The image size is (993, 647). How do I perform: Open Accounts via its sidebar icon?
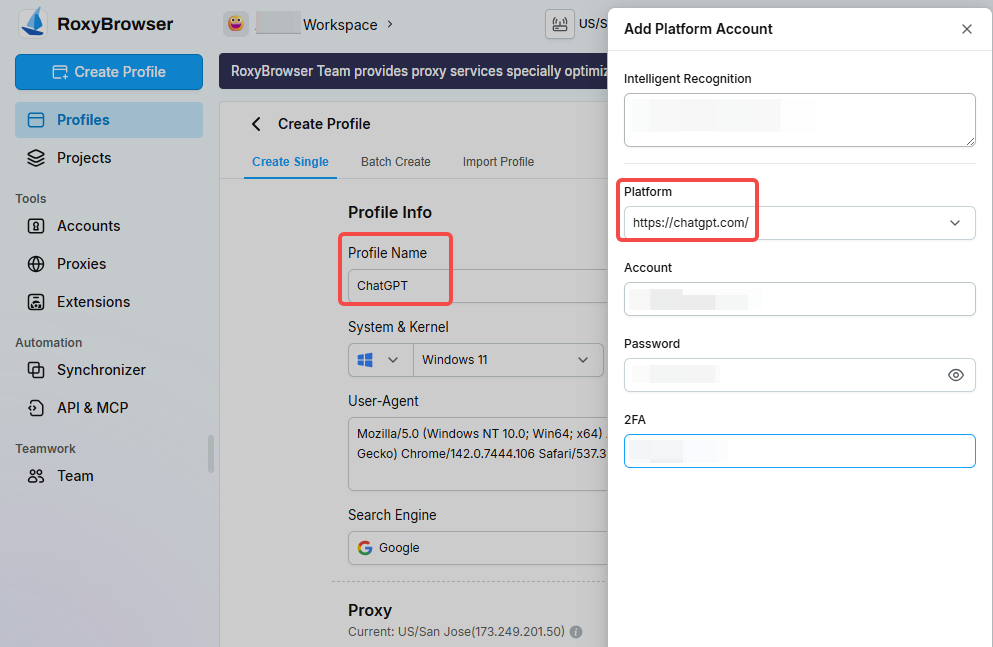tap(36, 226)
